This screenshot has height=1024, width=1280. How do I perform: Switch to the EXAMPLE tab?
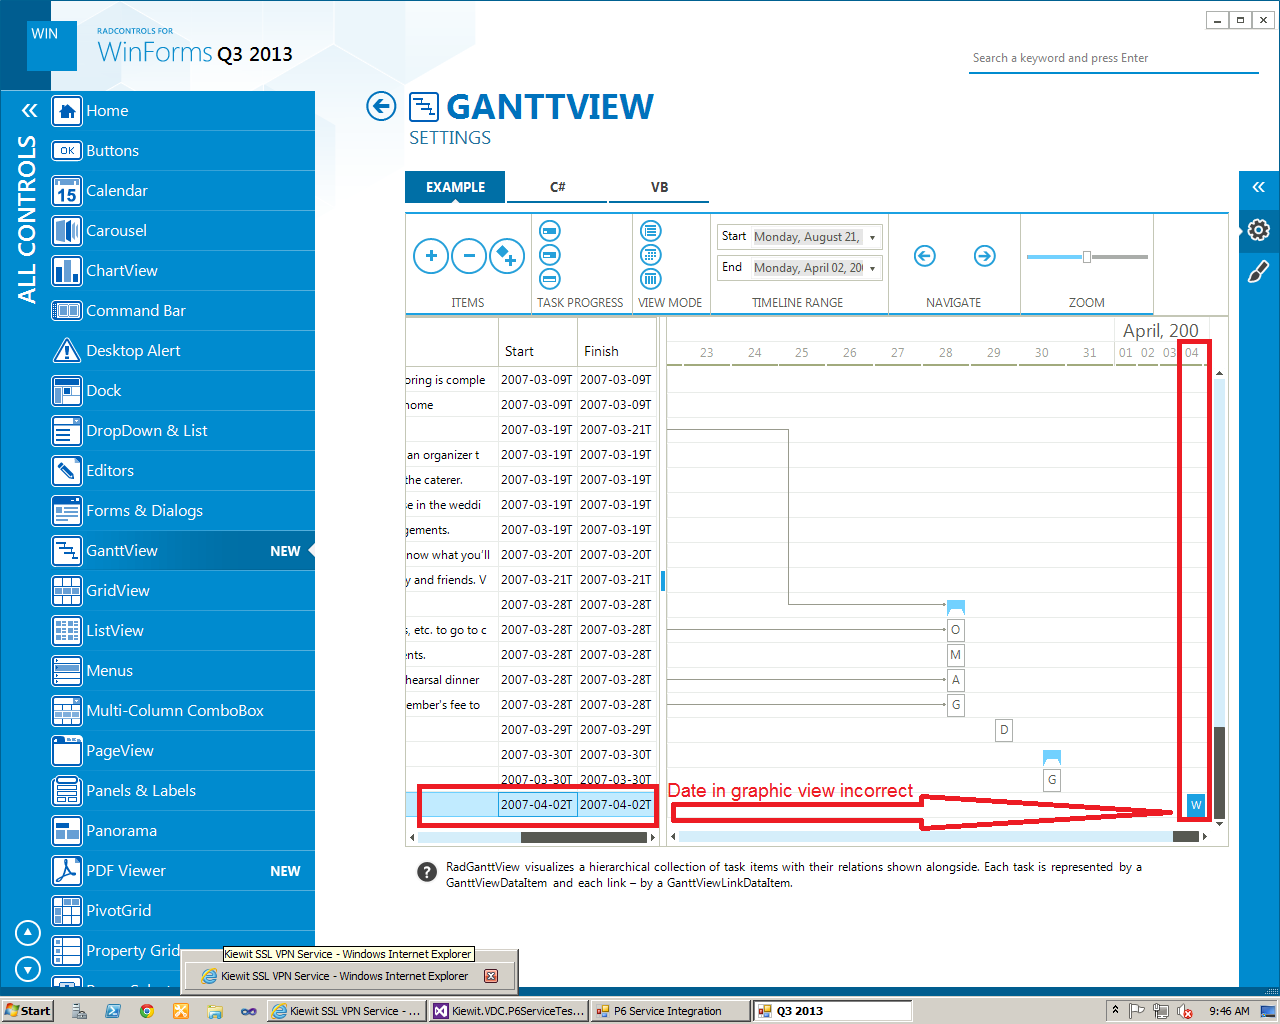pyautogui.click(x=455, y=187)
